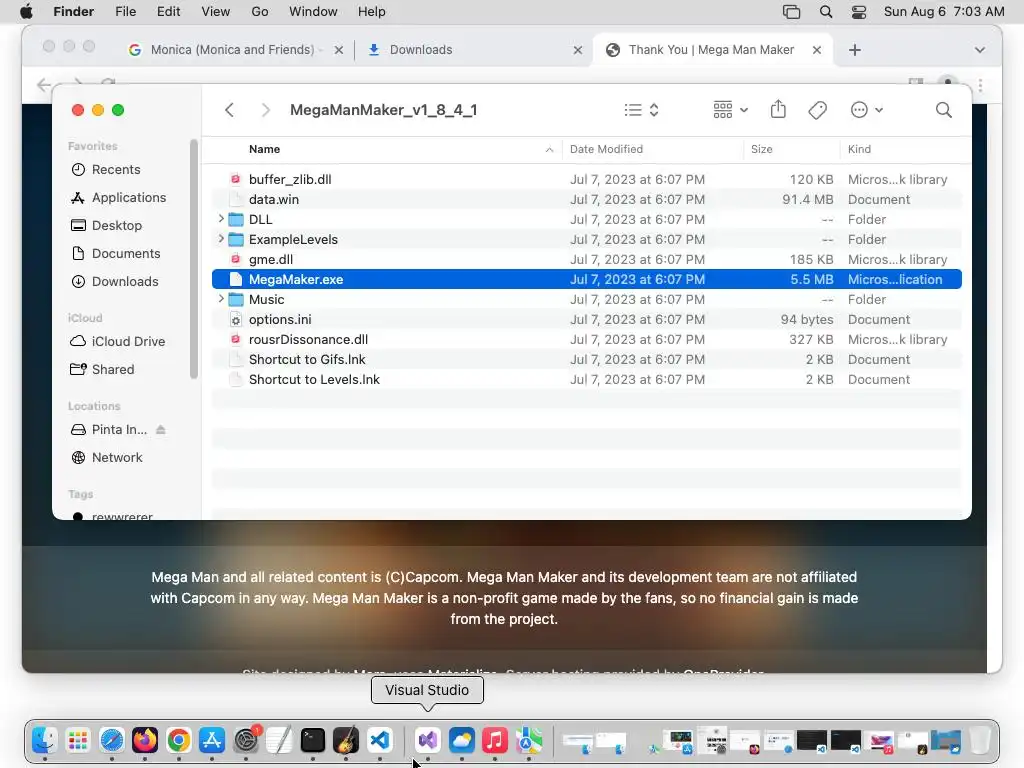Viewport: 1024px width, 768px height.
Task: Open the Window menu
Action: 313,12
